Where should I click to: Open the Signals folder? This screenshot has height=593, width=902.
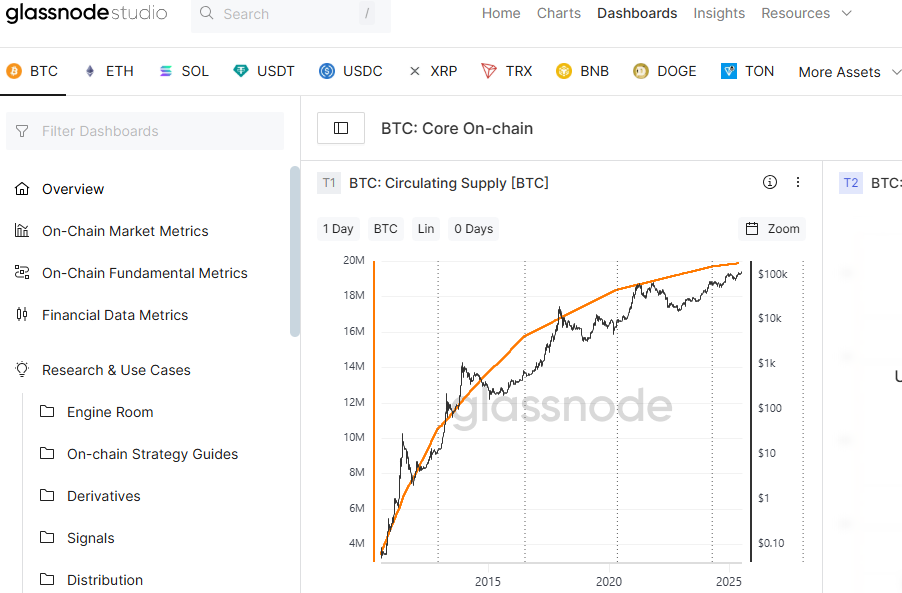coord(91,538)
